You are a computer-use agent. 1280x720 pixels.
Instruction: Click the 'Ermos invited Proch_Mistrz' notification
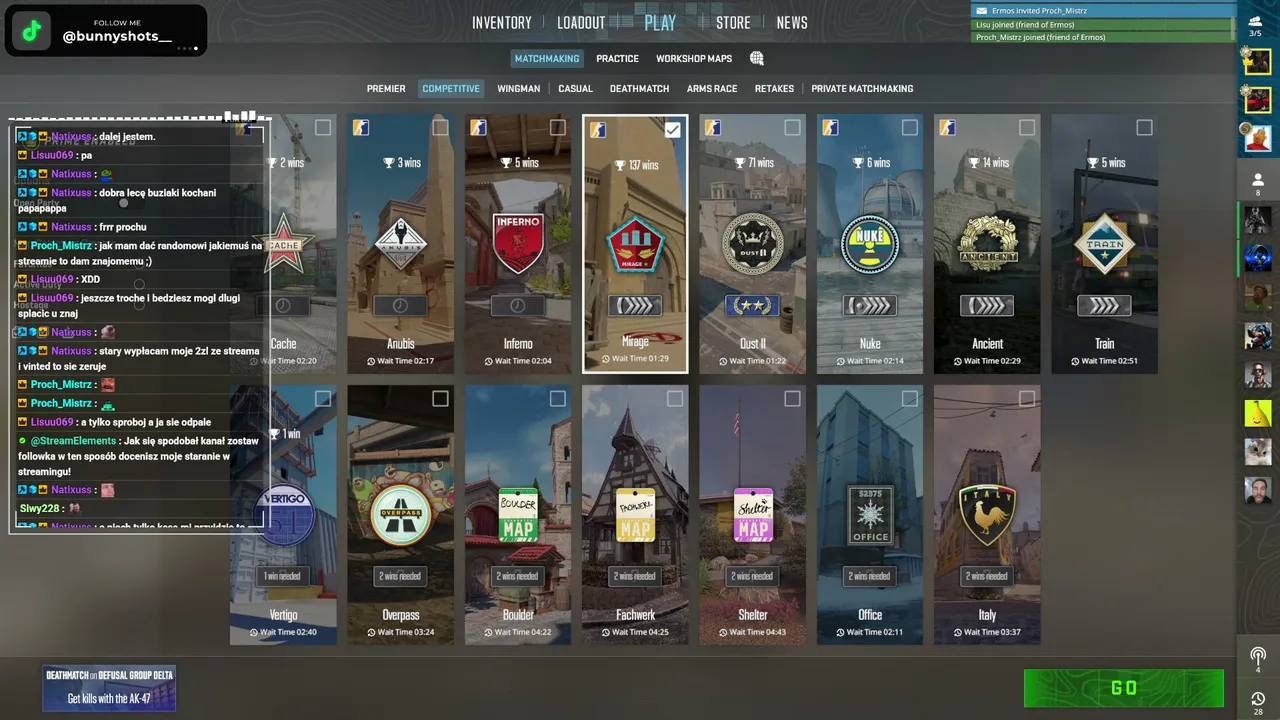click(x=1103, y=11)
